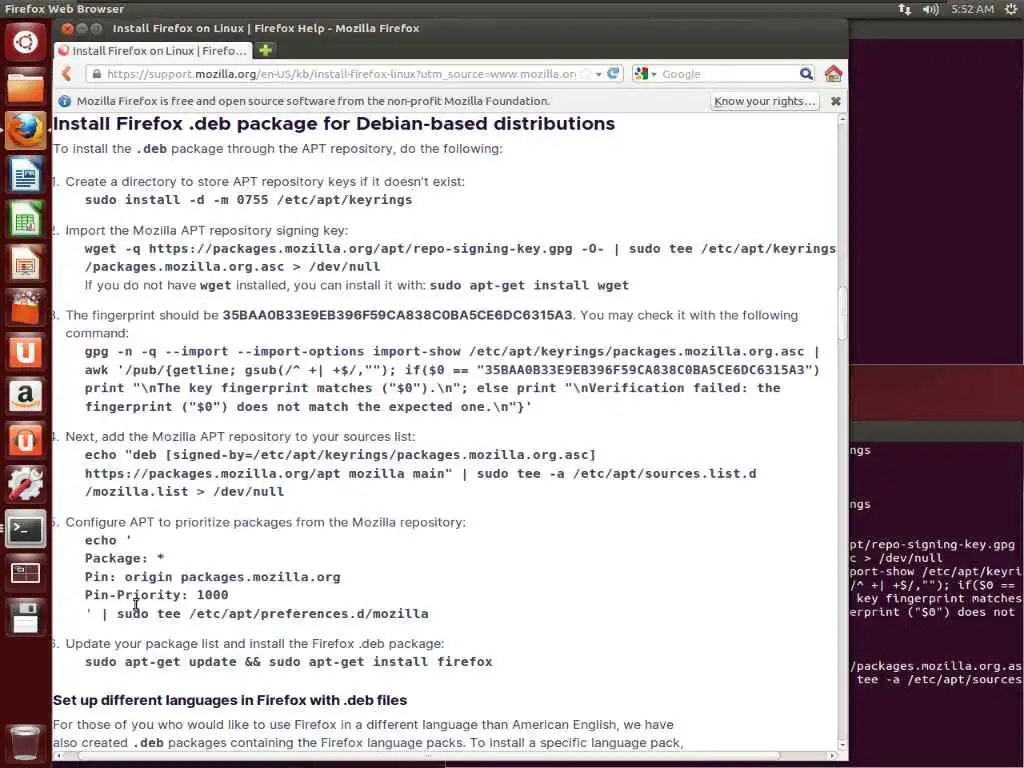This screenshot has height=768, width=1024.
Task: Click the horizontal scrollbar at page bottom
Action: [x=428, y=756]
